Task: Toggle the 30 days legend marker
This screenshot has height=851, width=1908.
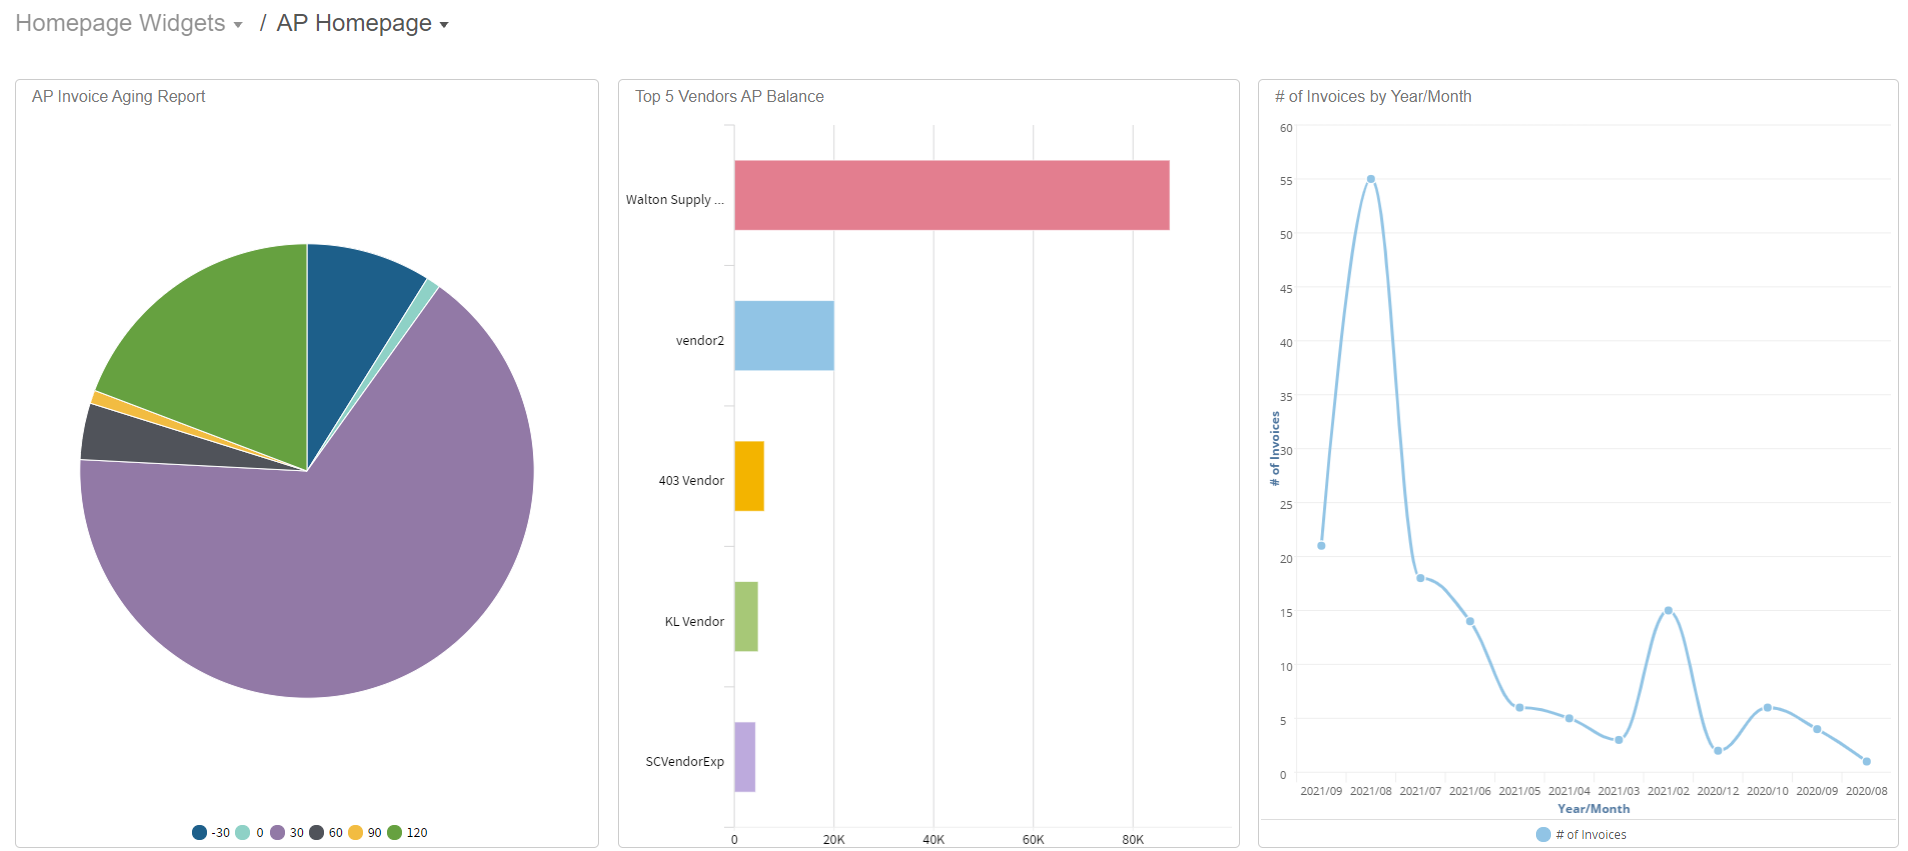Action: pyautogui.click(x=278, y=832)
